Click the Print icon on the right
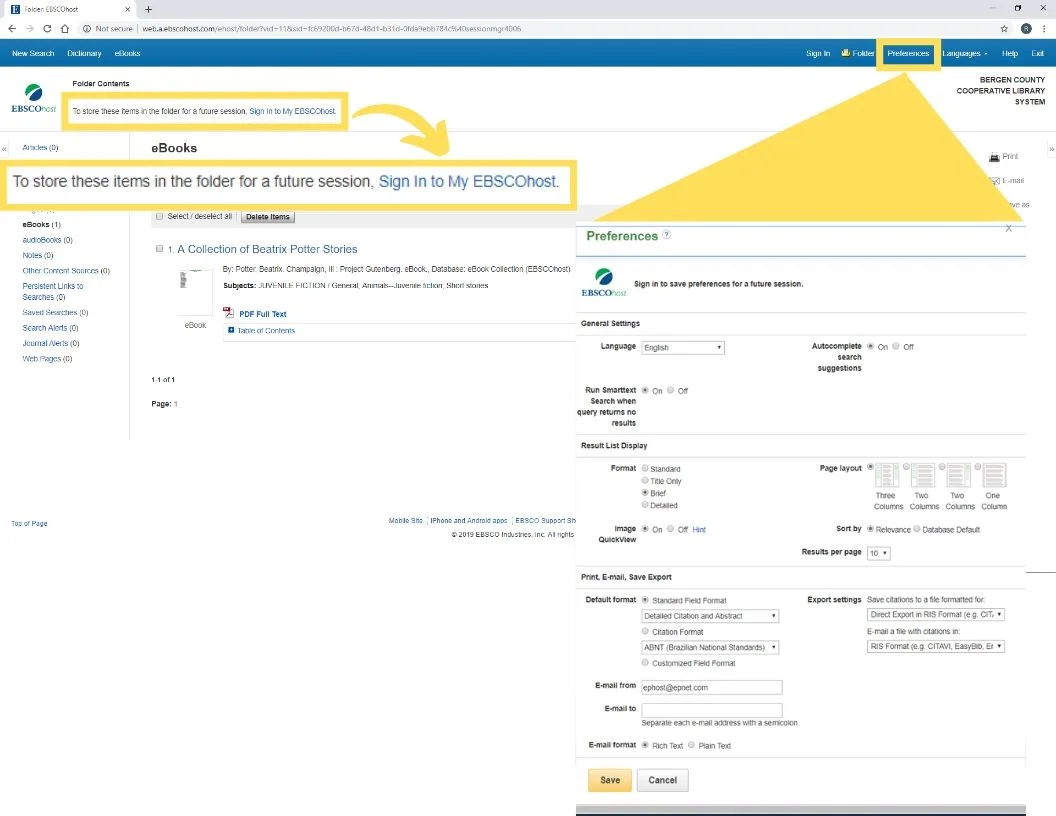The height and width of the screenshot is (816, 1056). [x=994, y=157]
